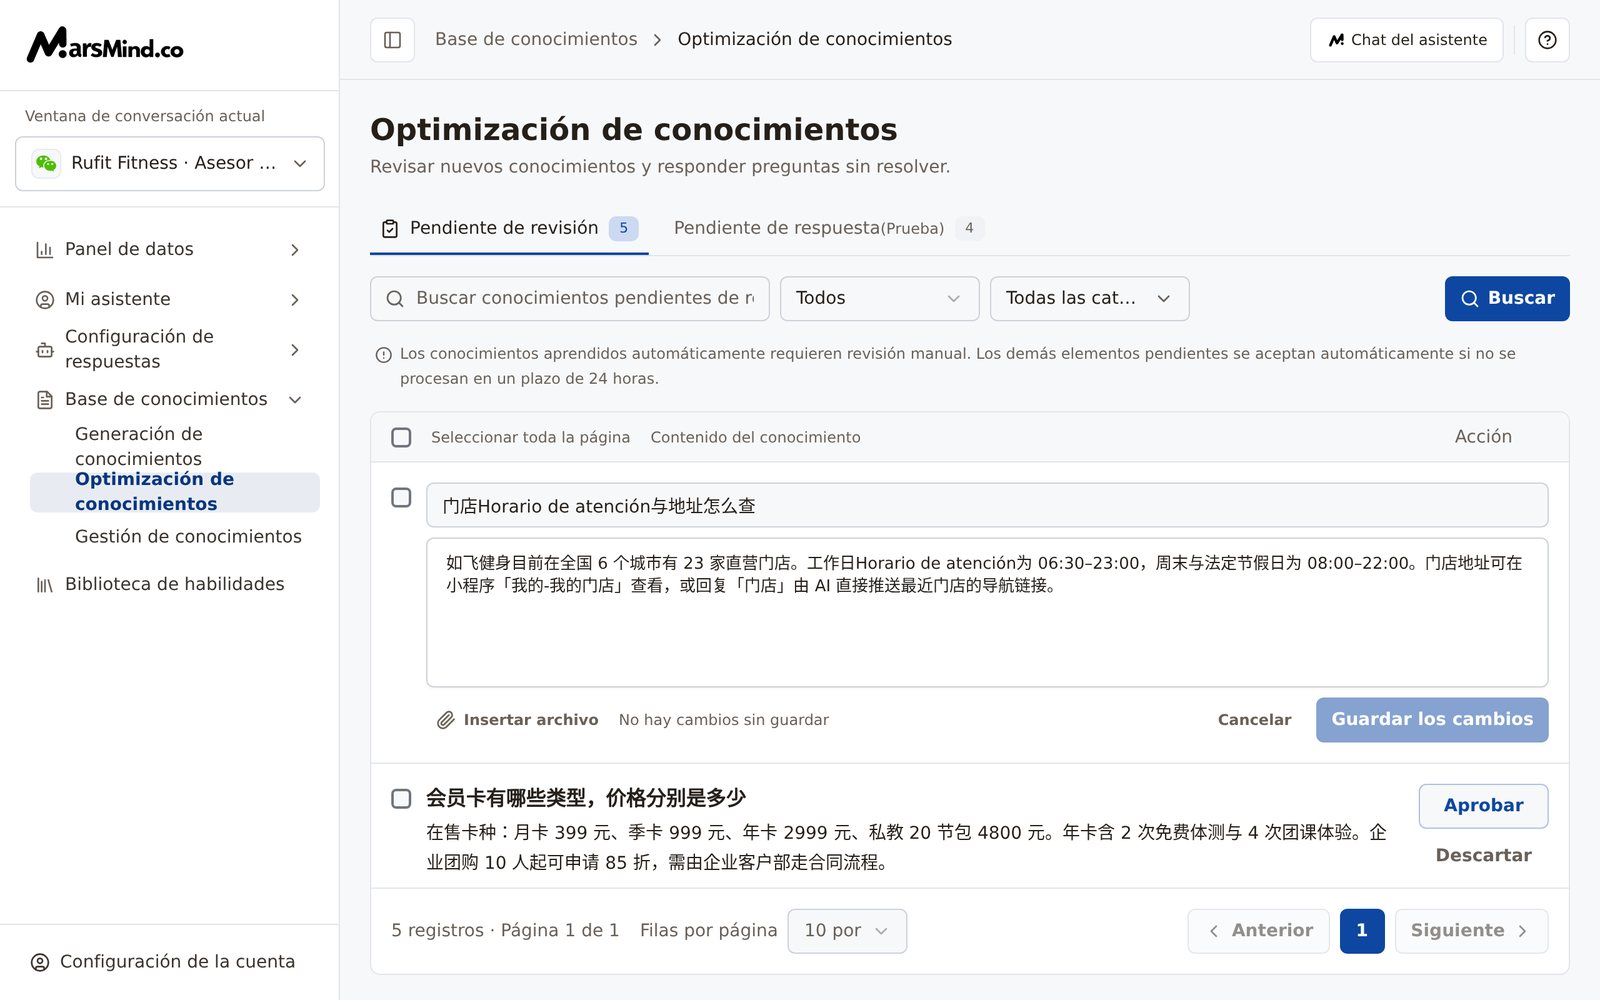
Task: Expand the Mi asistente menu chevron
Action: (x=295, y=300)
